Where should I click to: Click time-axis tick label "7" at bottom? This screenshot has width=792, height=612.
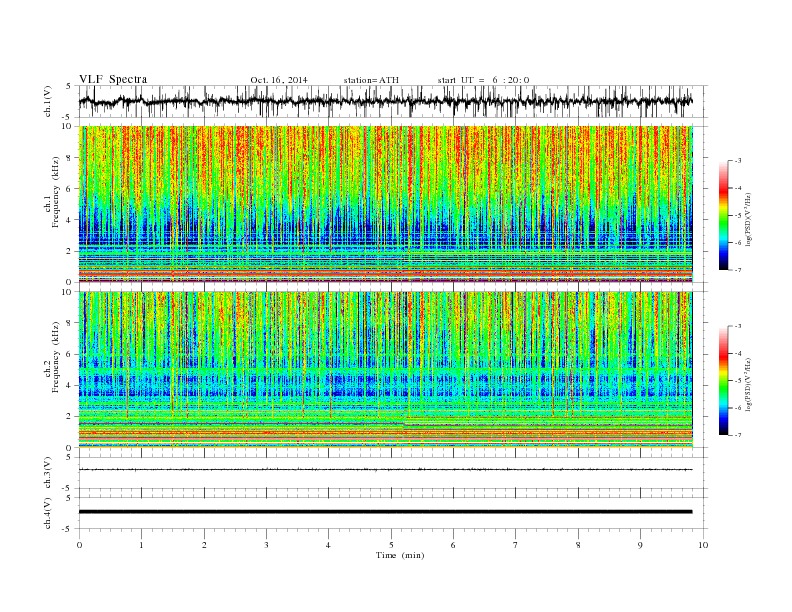click(516, 545)
